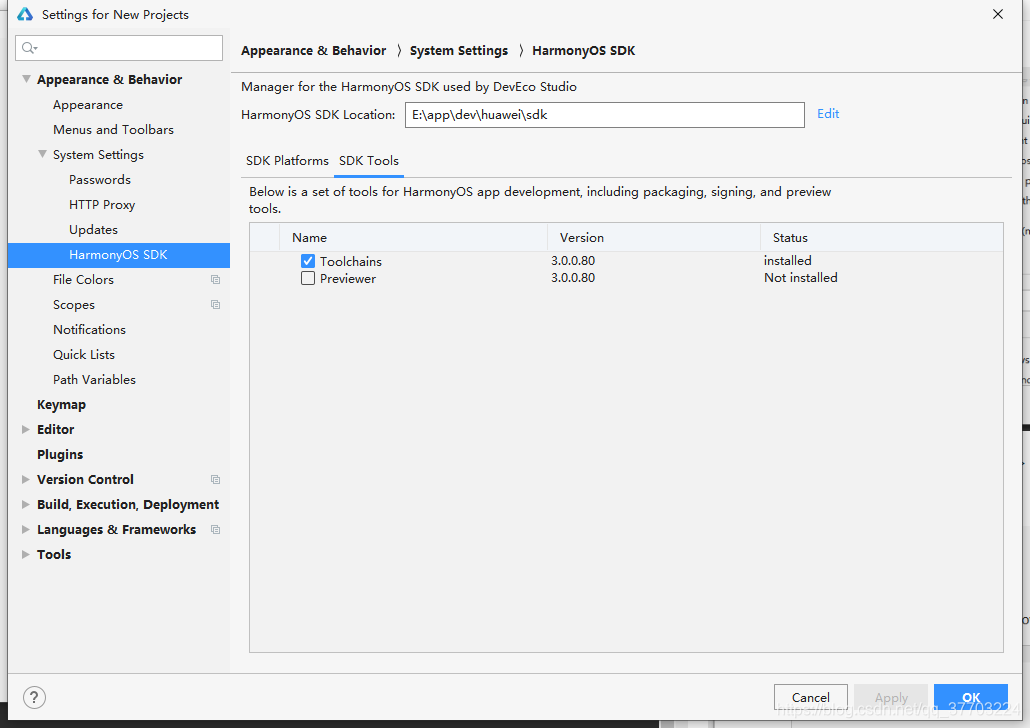The height and width of the screenshot is (728, 1030).
Task: Uncheck the Toolchains checkbox
Action: click(x=308, y=262)
